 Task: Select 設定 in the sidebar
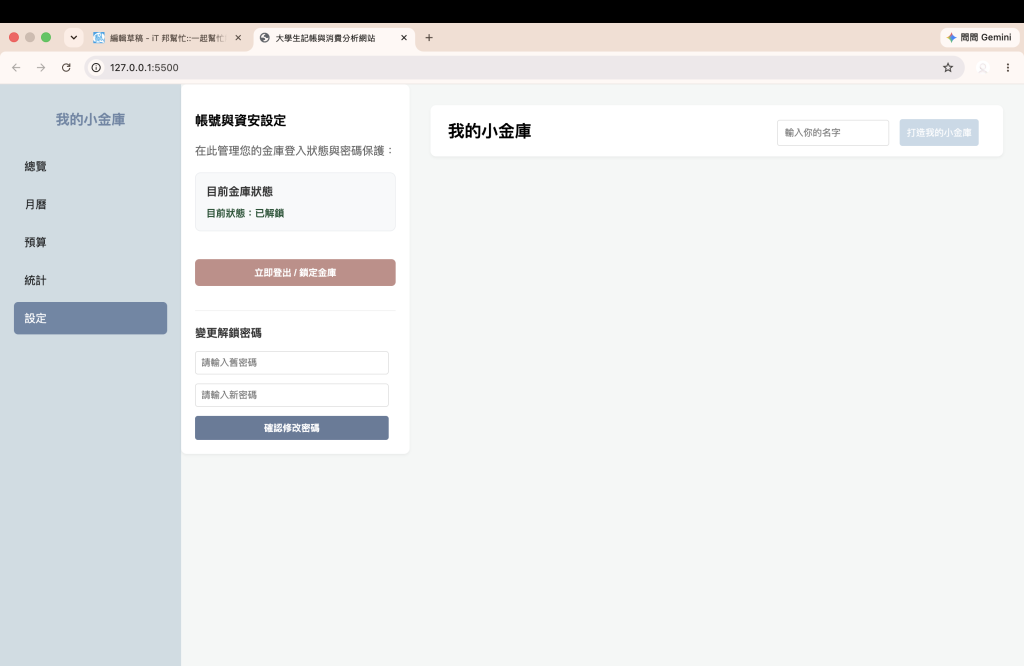90,318
